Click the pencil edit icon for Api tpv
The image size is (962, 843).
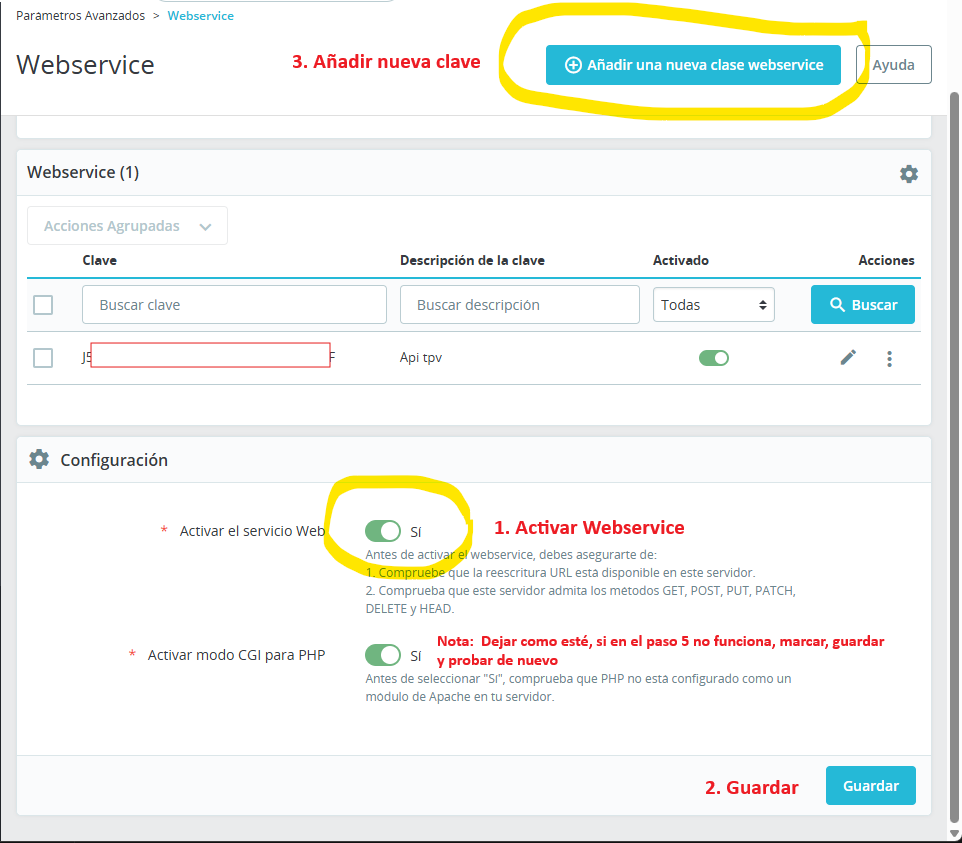tap(848, 357)
